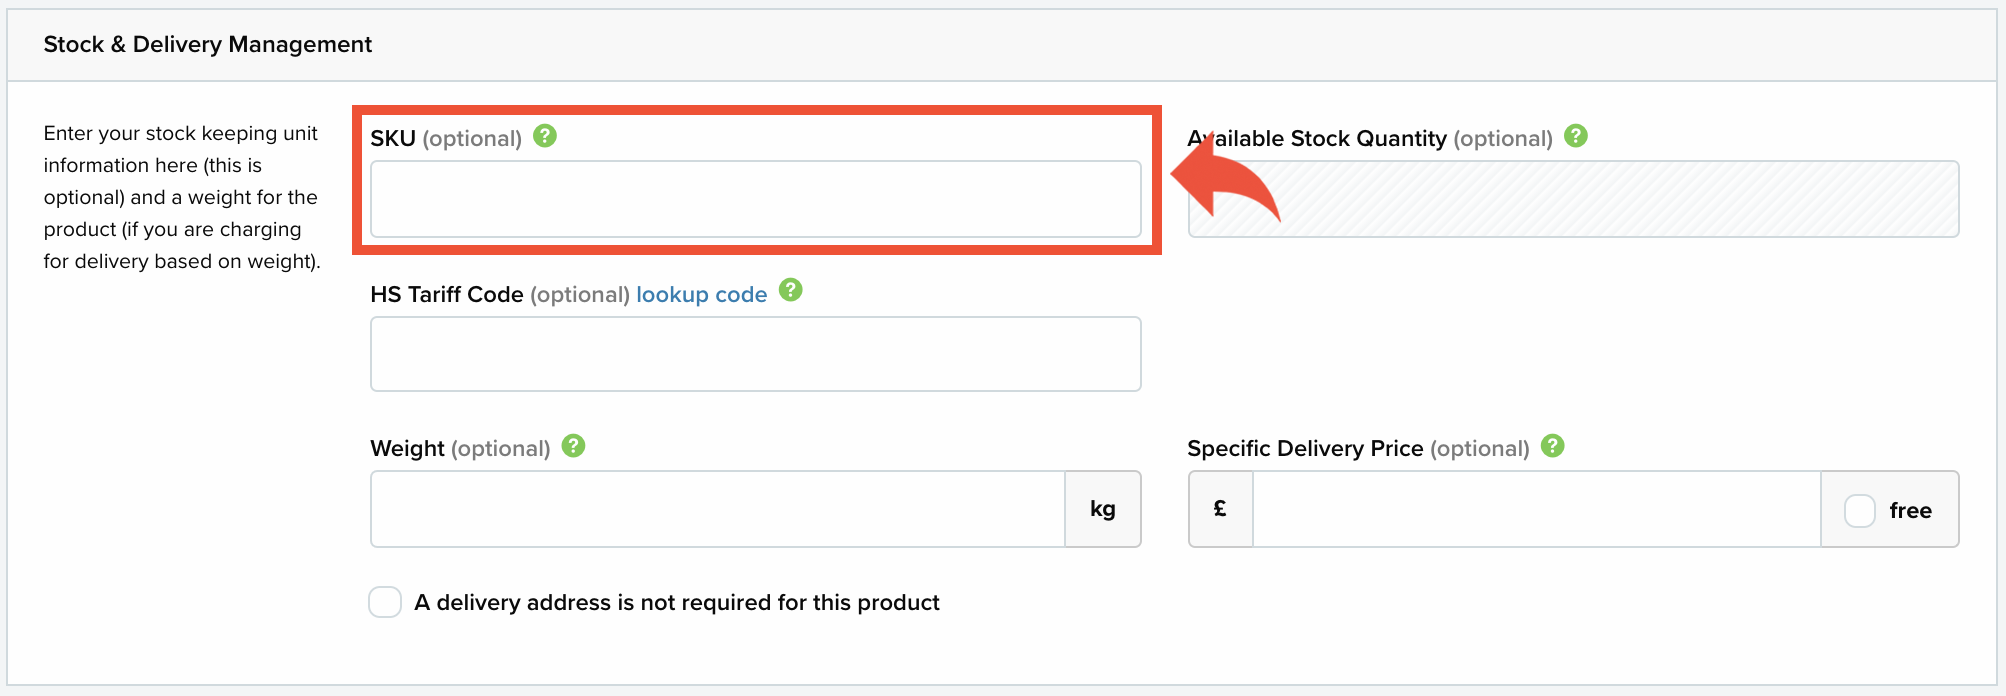This screenshot has width=2006, height=696.
Task: Select the HS Tariff Code input box
Action: click(756, 354)
